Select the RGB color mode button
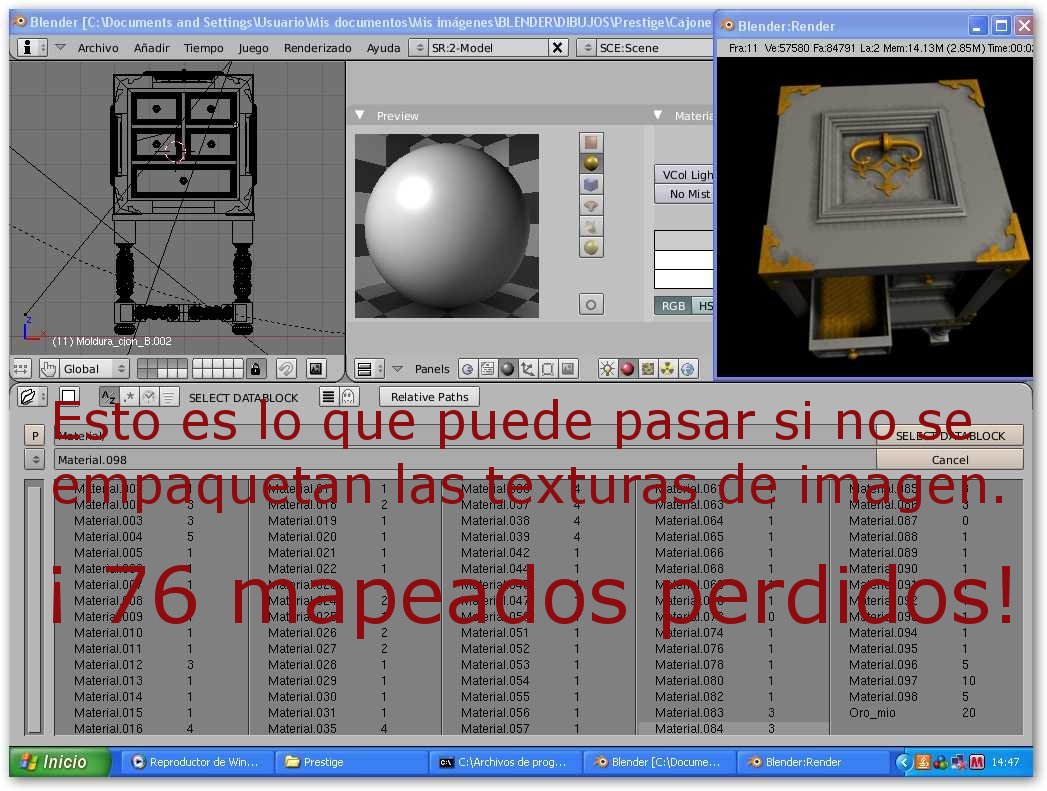1047x791 pixels. click(673, 306)
